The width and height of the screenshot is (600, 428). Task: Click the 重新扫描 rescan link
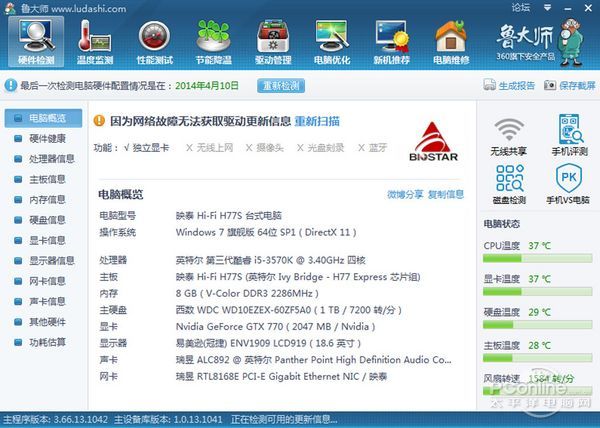pos(317,121)
